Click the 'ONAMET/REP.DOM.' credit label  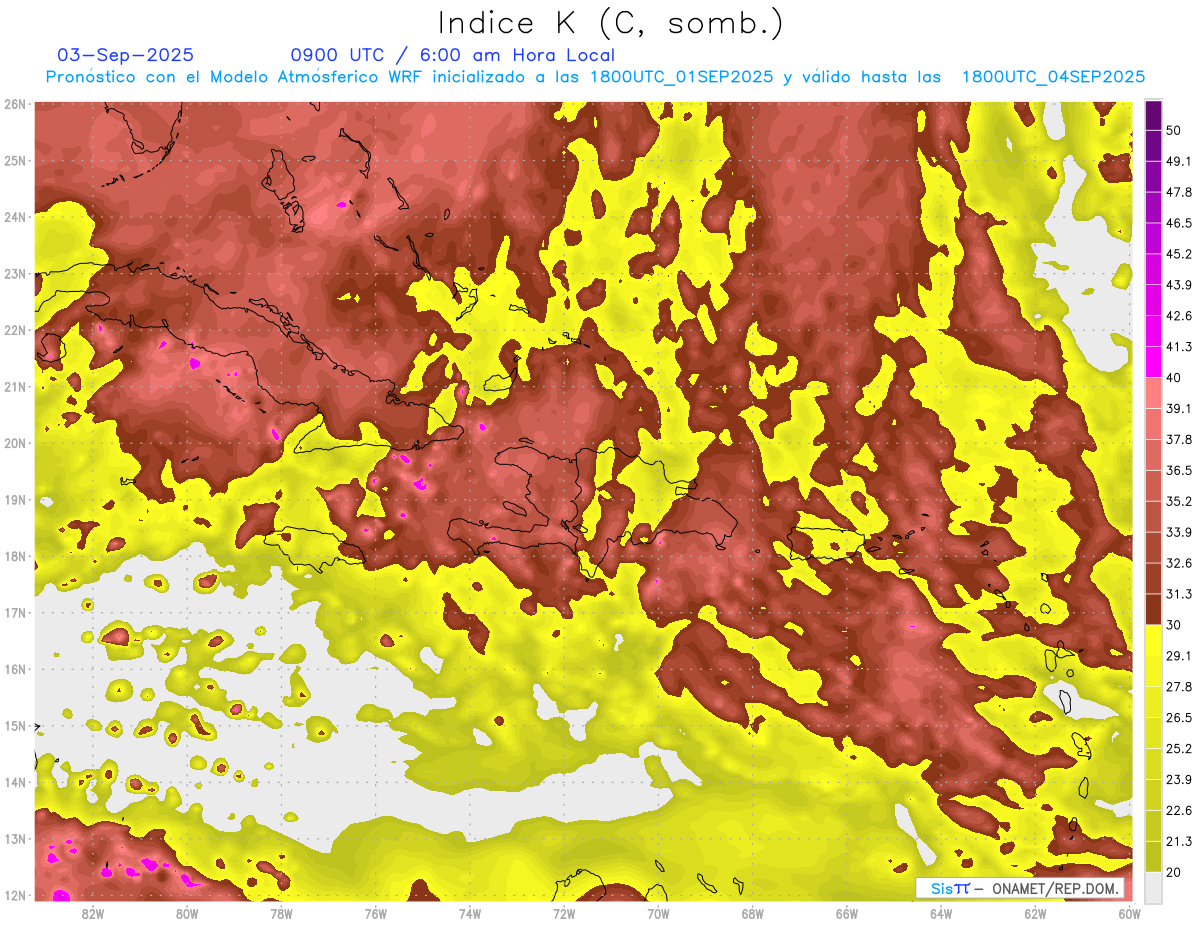[x=1056, y=888]
